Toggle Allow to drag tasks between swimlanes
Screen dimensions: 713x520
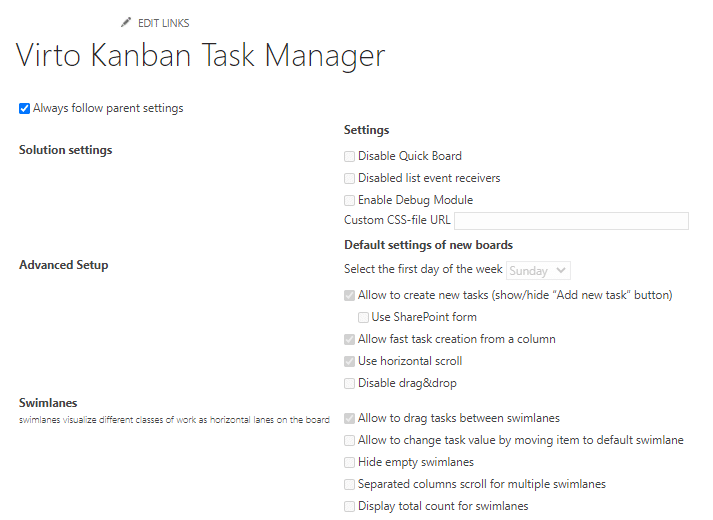tap(349, 419)
